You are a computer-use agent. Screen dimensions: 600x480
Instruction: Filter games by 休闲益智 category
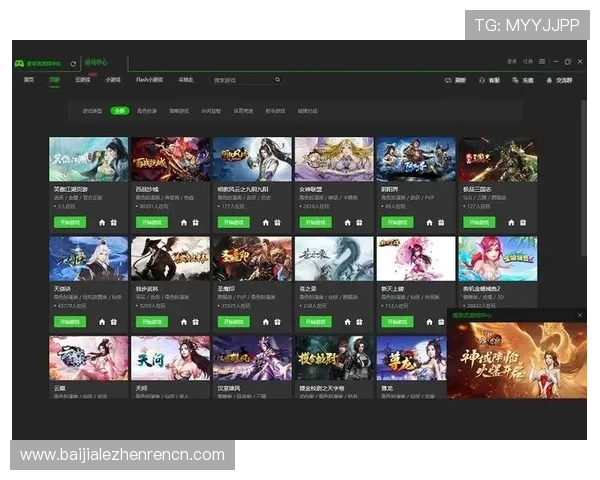(x=209, y=111)
